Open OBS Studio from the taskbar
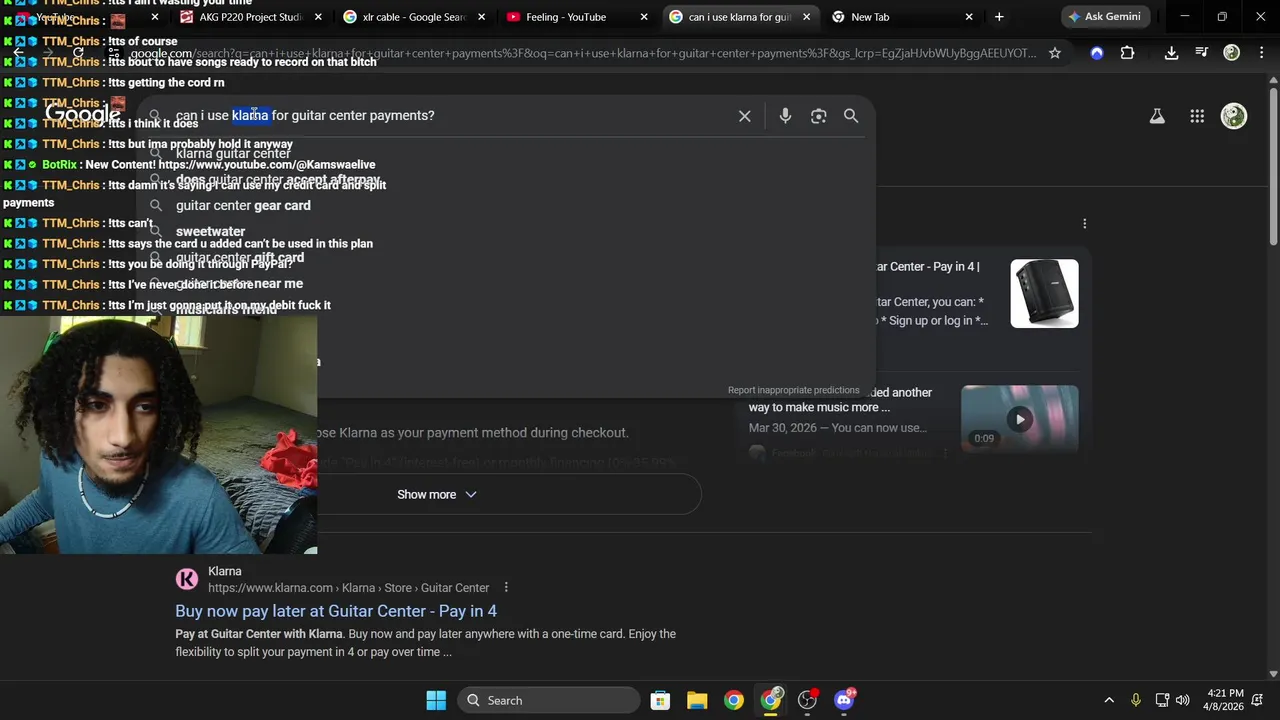This screenshot has width=1280, height=720. tap(807, 700)
